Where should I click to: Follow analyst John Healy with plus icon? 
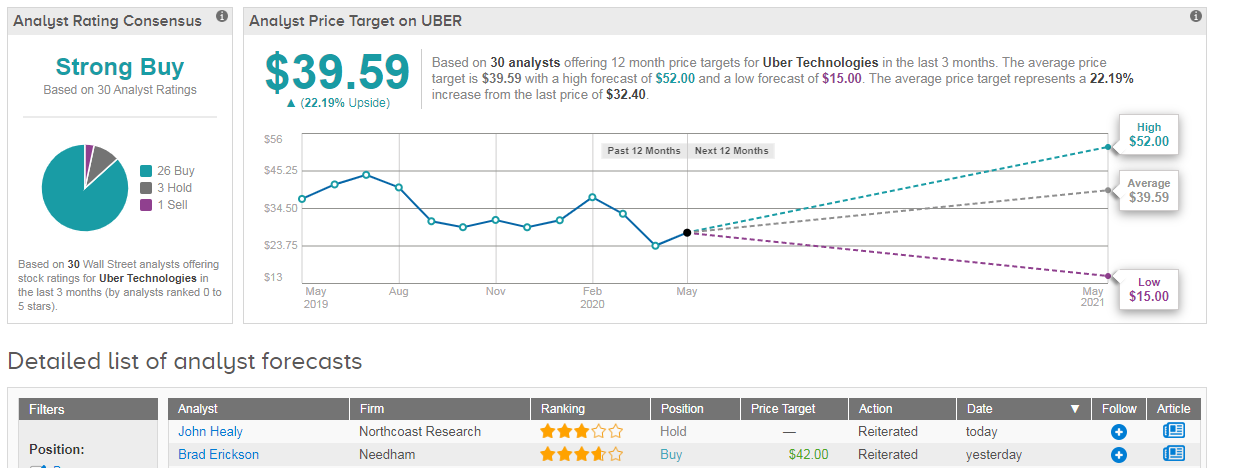click(x=1119, y=432)
